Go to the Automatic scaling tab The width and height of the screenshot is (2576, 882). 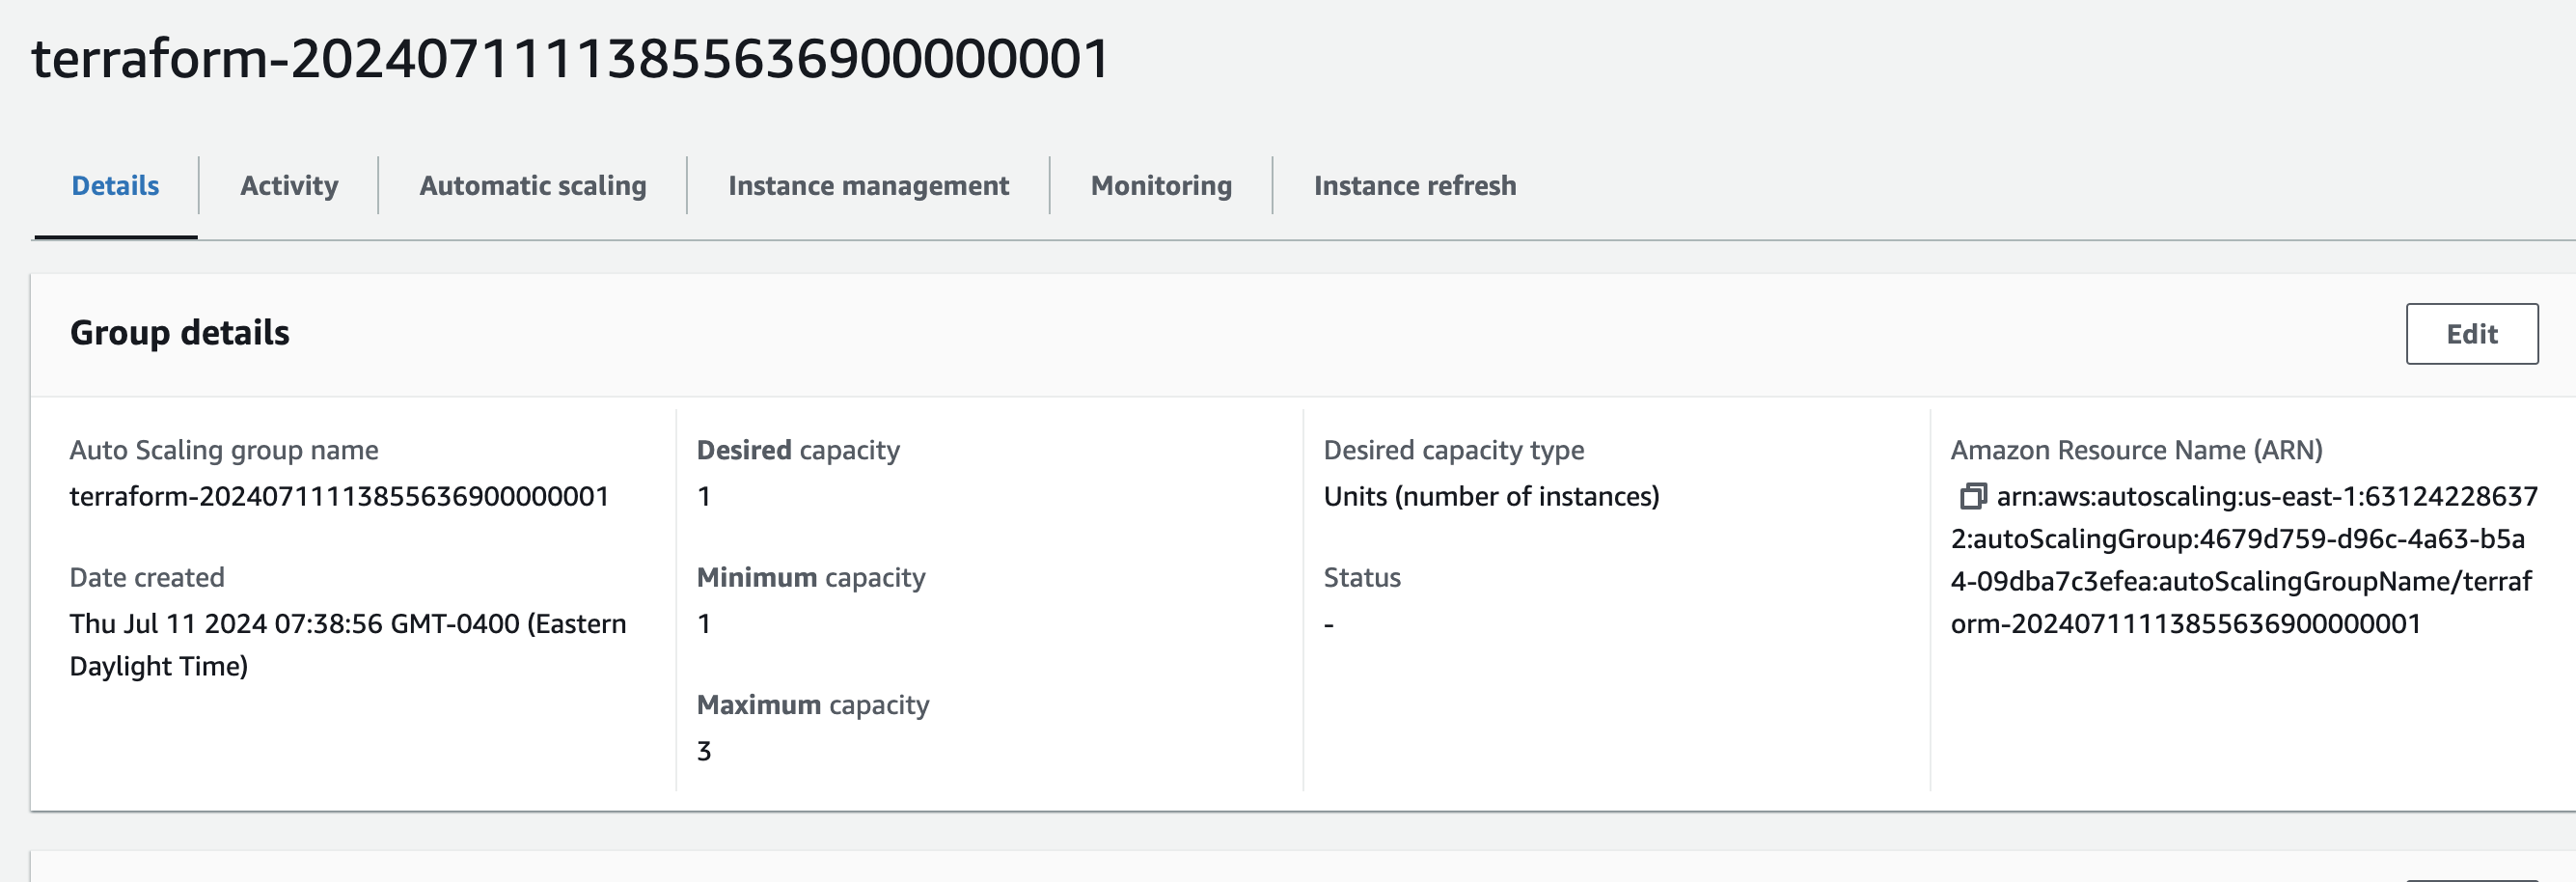pyautogui.click(x=532, y=186)
